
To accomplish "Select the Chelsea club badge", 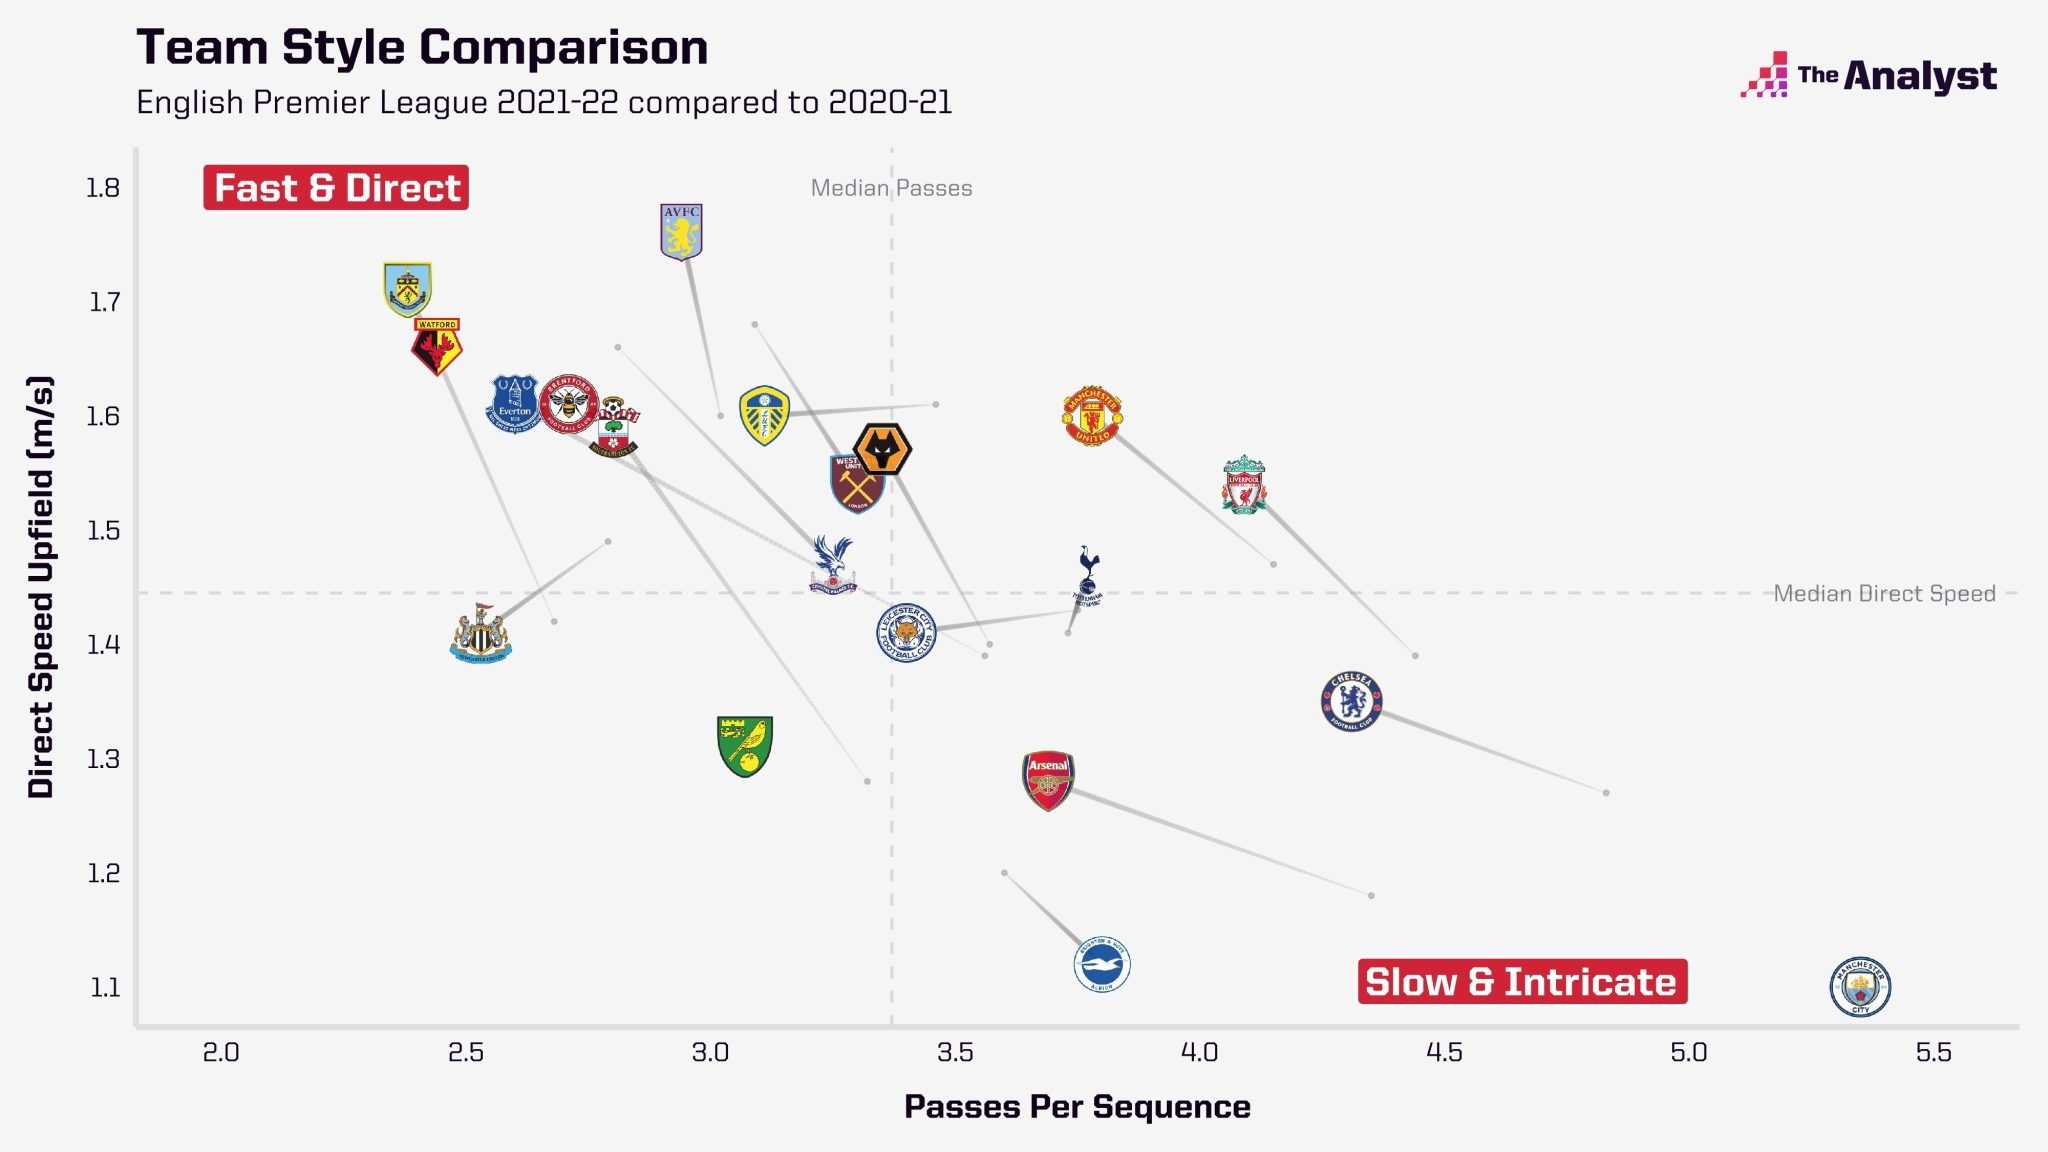I will (x=1352, y=701).
